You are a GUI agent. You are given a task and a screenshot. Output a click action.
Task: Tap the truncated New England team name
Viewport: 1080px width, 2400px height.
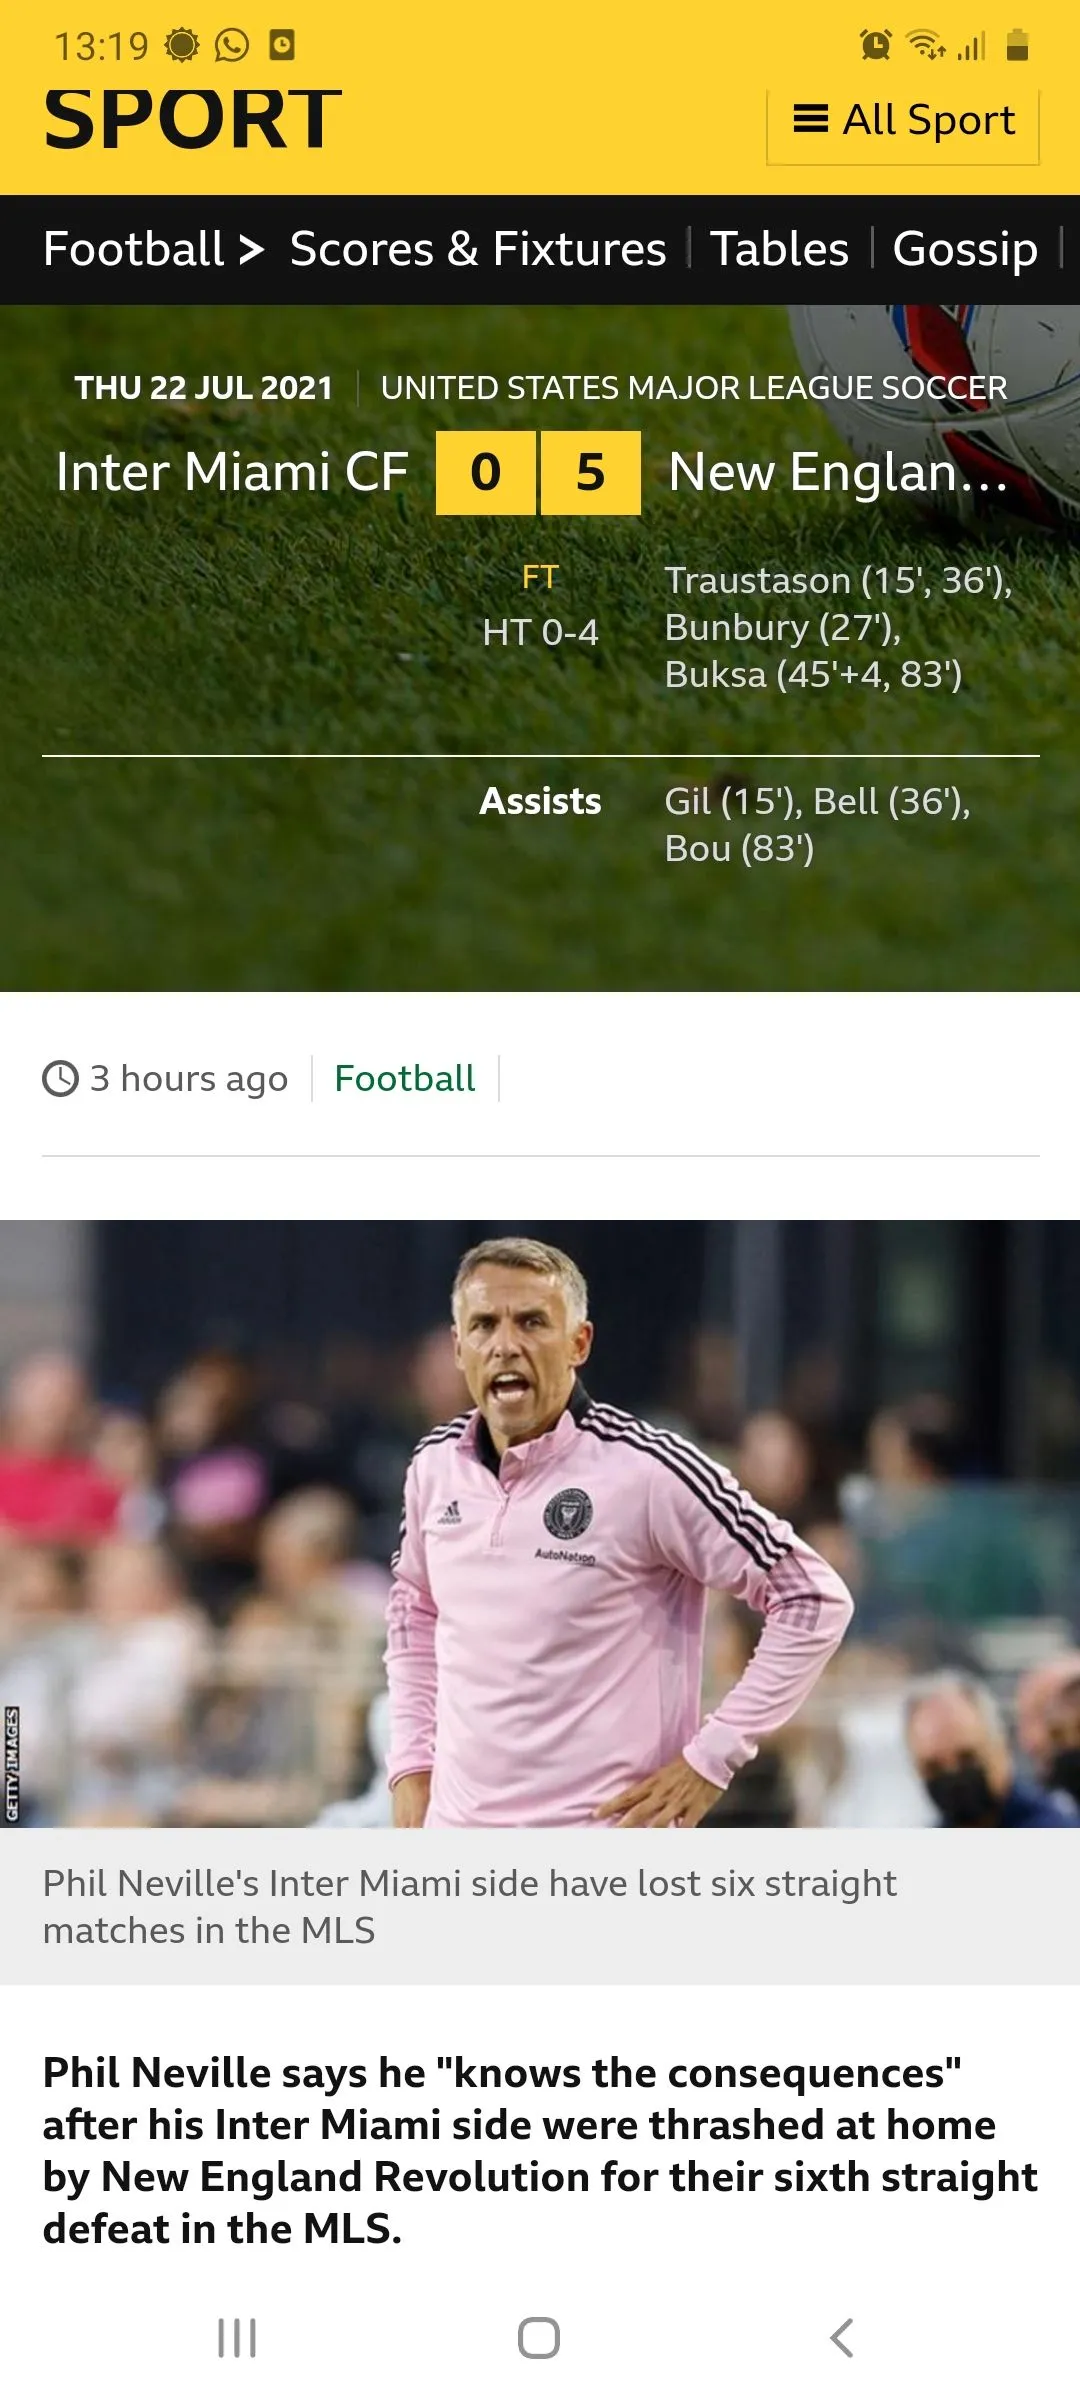838,472
